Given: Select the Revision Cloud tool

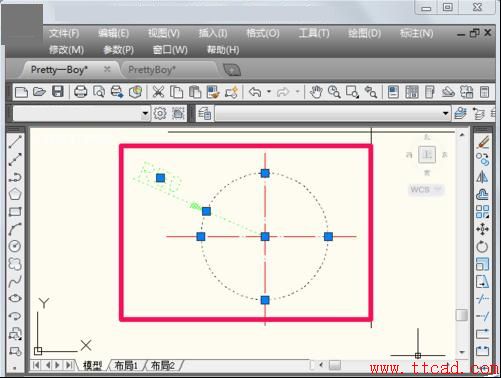Looking at the screenshot, I should tap(15, 264).
